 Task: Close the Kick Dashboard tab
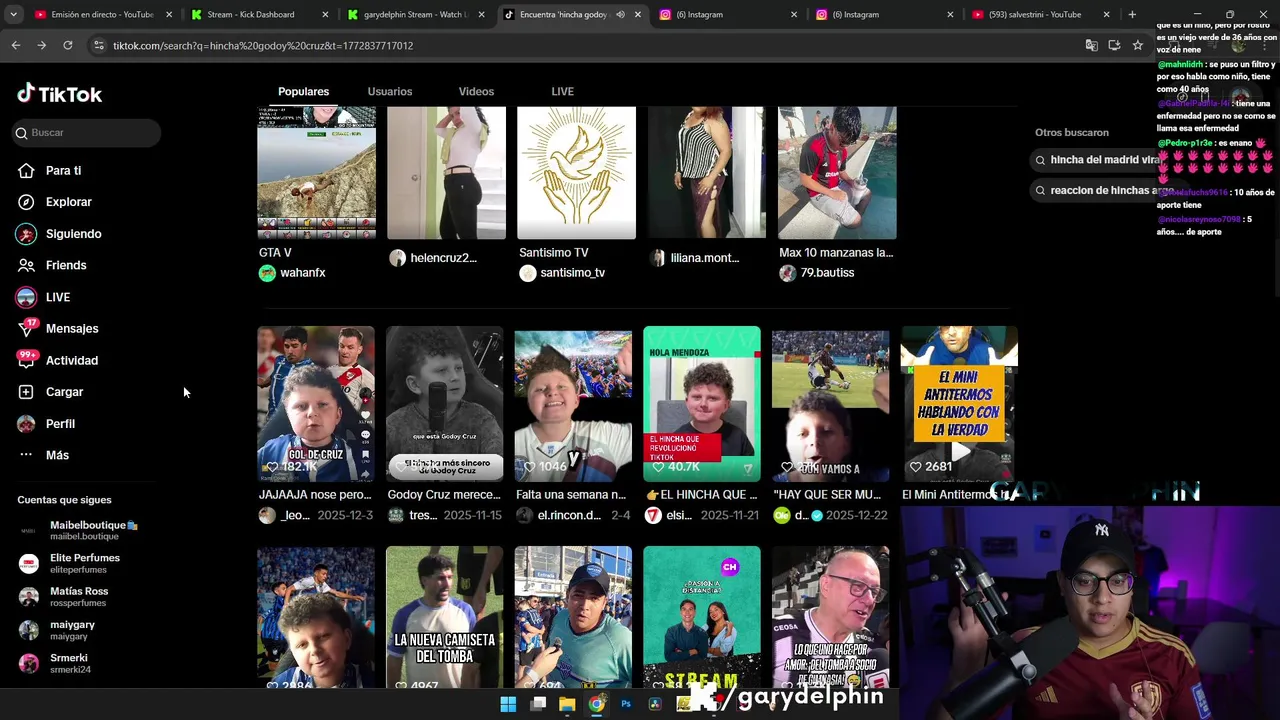tap(326, 15)
